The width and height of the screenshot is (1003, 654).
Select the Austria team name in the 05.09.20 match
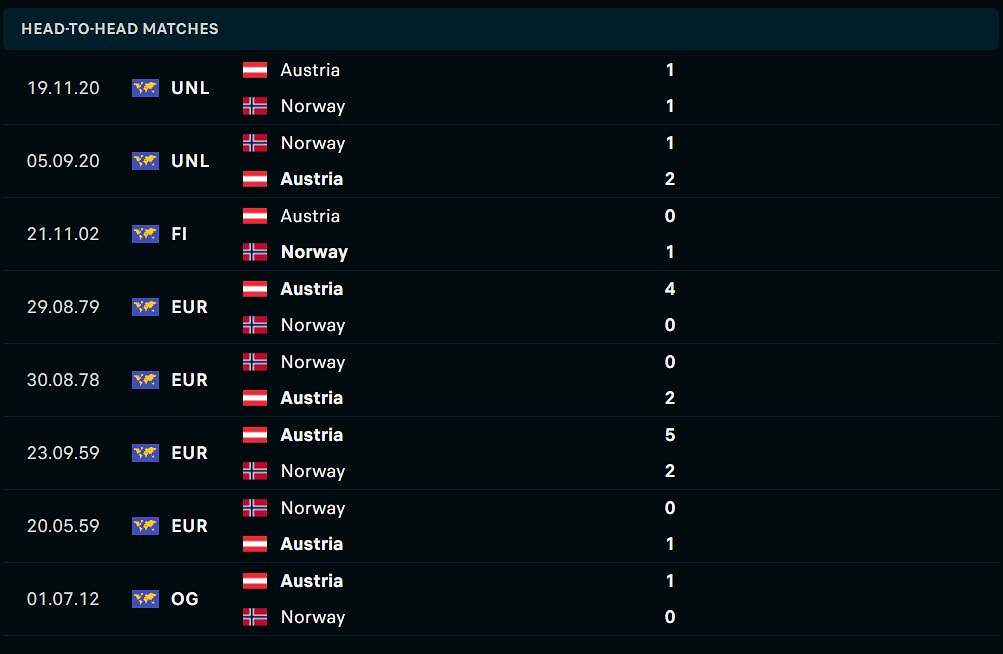click(312, 179)
